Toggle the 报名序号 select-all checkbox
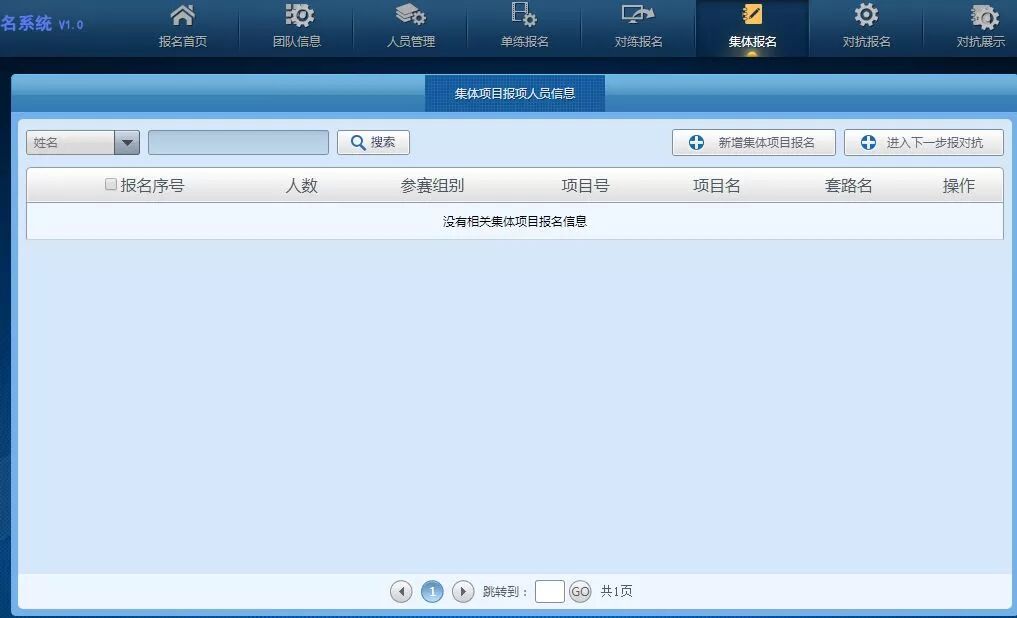This screenshot has height=618, width=1017. 111,185
